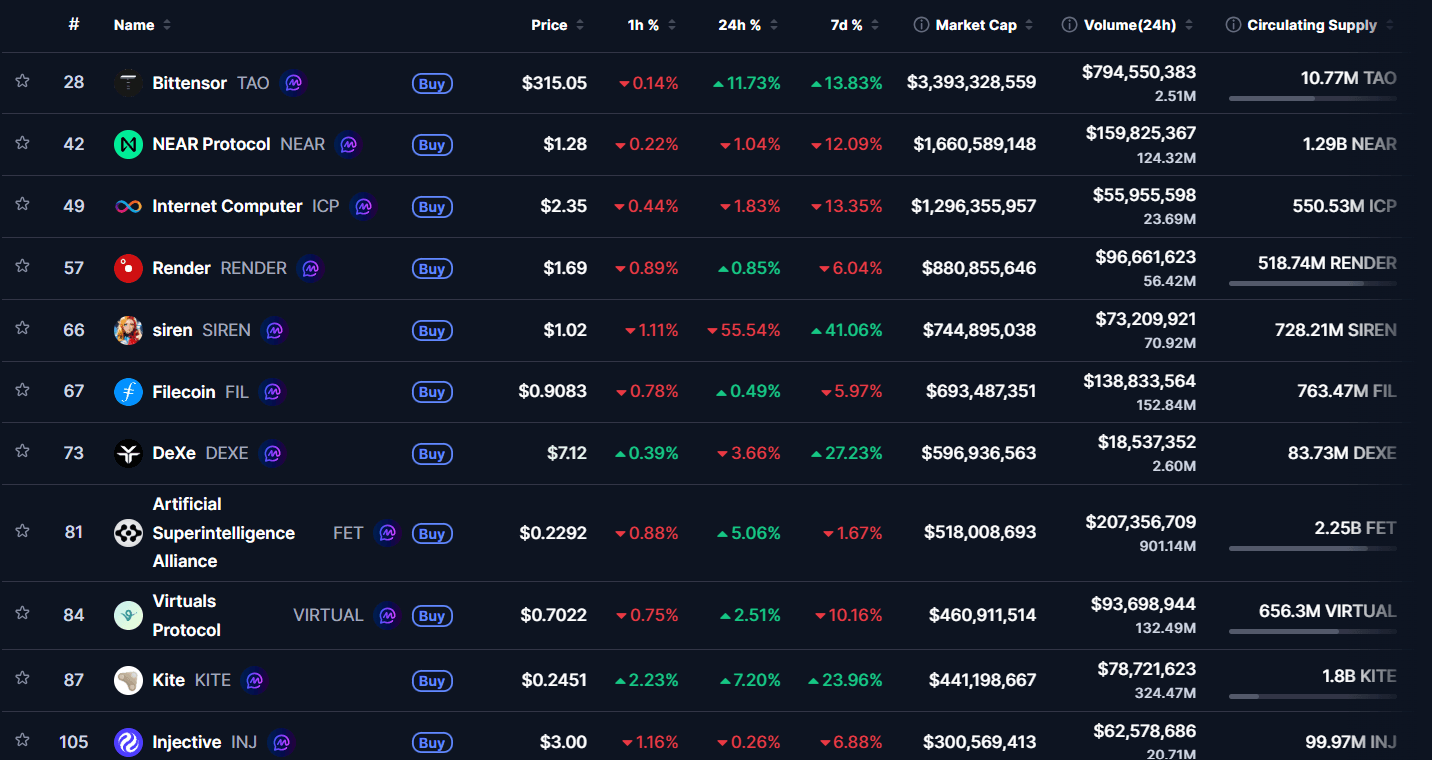Open AI chat icon beside SIREN
This screenshot has width=1432, height=760.
tap(274, 331)
